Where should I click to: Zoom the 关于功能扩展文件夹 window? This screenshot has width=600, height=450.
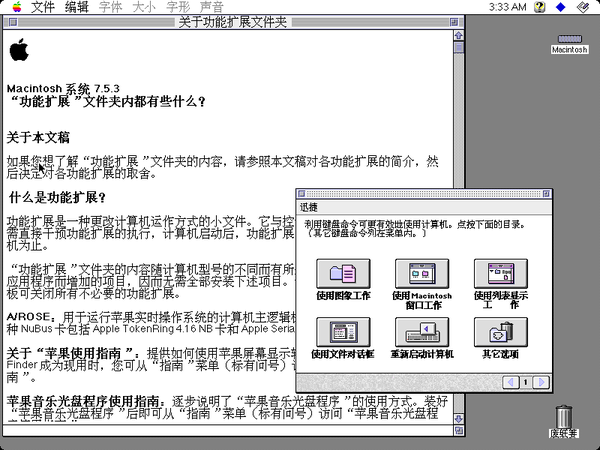pyautogui.click(x=454, y=22)
